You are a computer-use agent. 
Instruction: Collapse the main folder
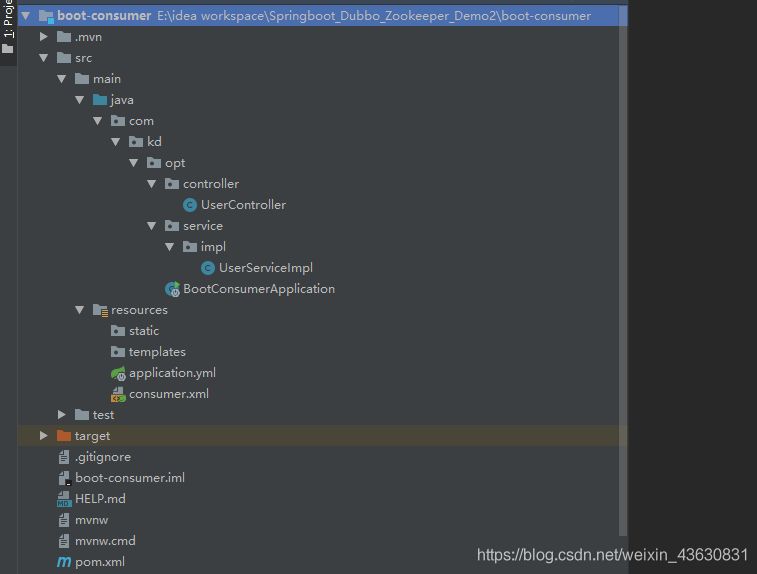[x=61, y=79]
